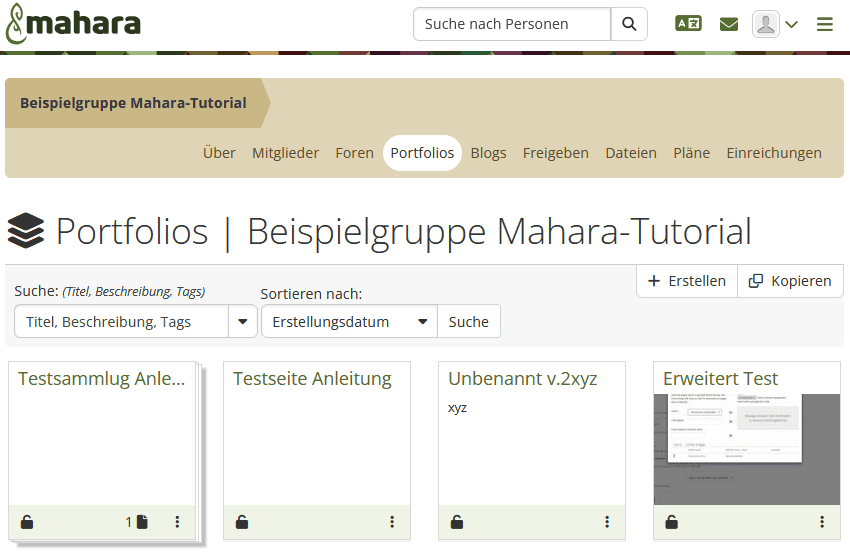Open more options on Testsammlug card
Screen dimensions: 850x553
(177, 522)
